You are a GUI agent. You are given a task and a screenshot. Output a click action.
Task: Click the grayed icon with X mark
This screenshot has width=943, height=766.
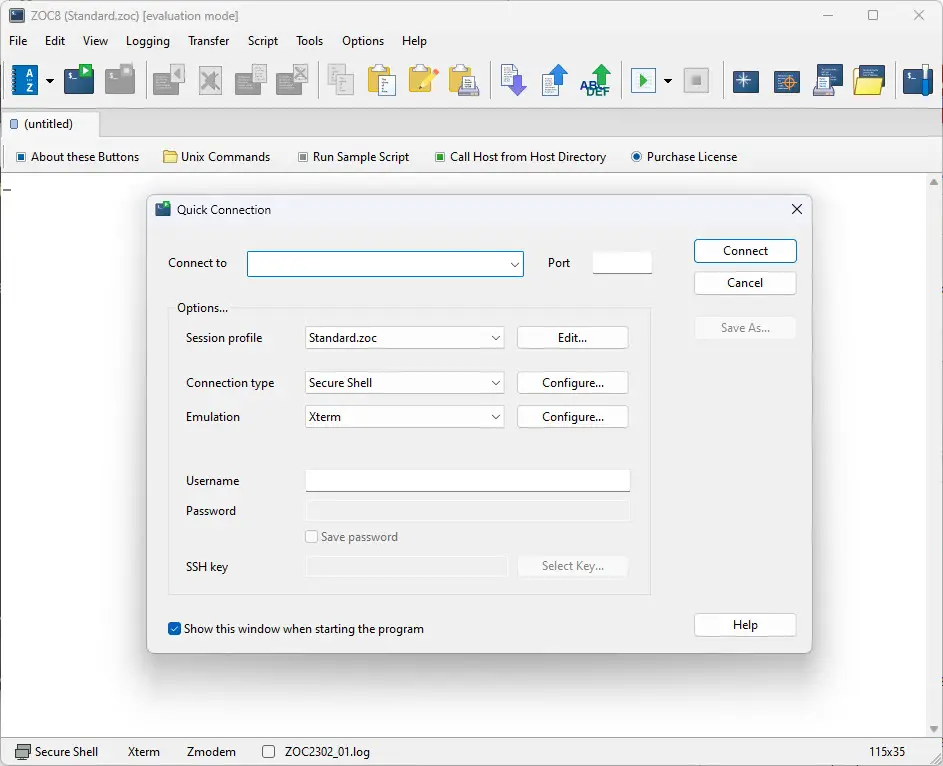[x=210, y=80]
